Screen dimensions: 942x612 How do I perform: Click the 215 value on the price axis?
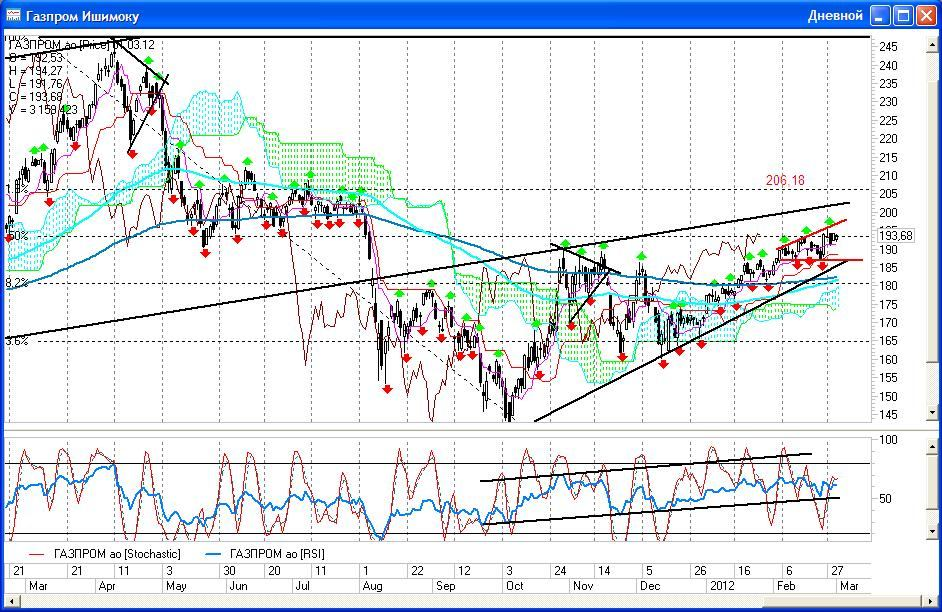pyautogui.click(x=888, y=157)
